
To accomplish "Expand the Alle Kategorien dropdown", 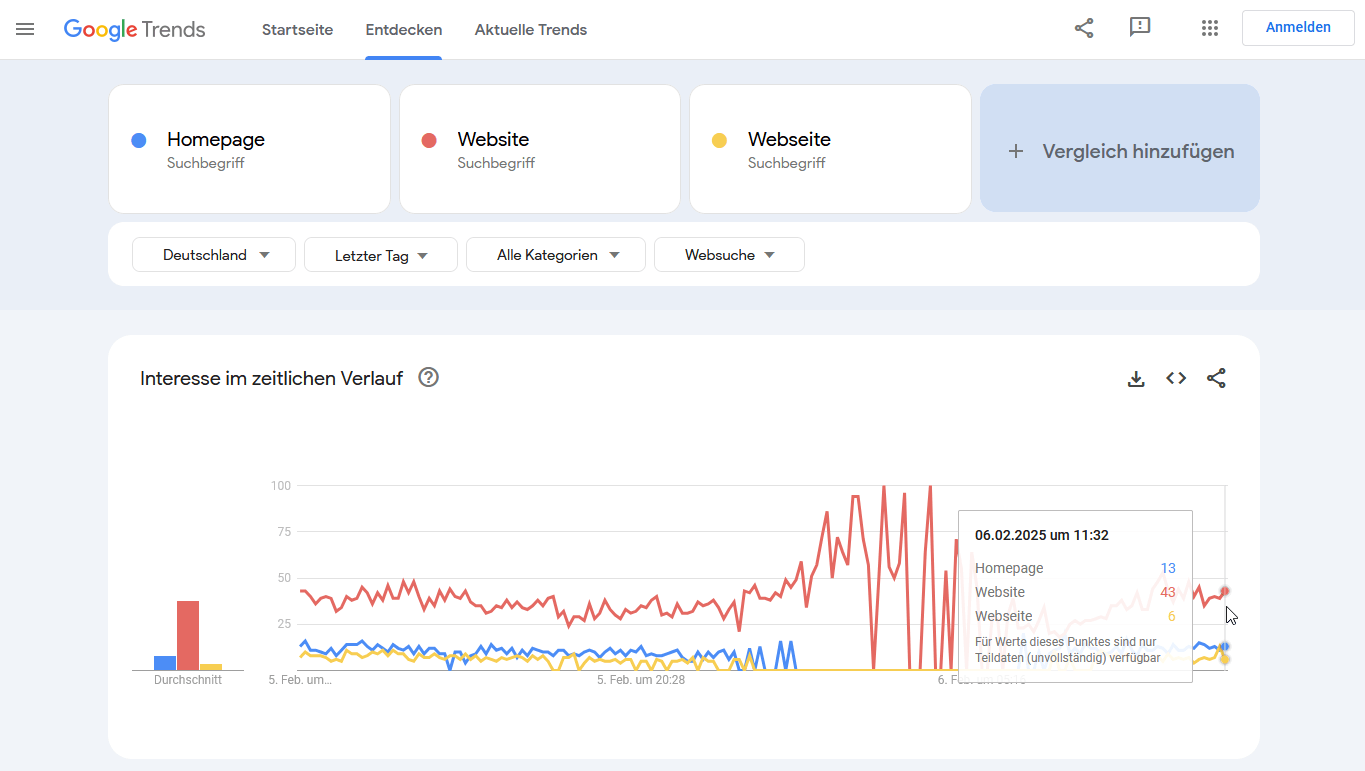I will tap(557, 255).
